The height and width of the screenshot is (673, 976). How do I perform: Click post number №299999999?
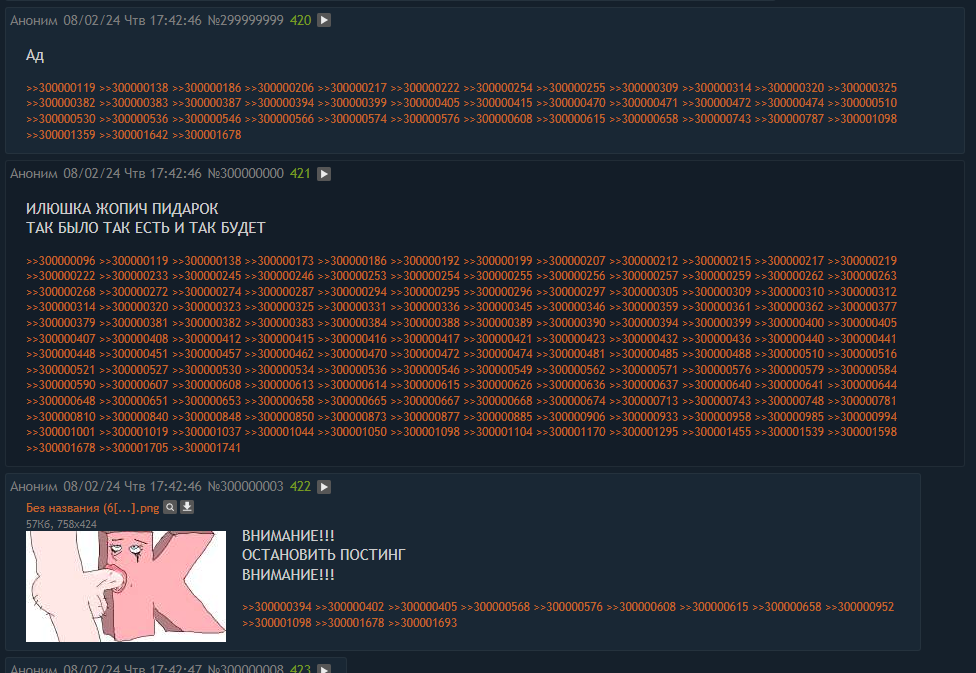(245, 21)
